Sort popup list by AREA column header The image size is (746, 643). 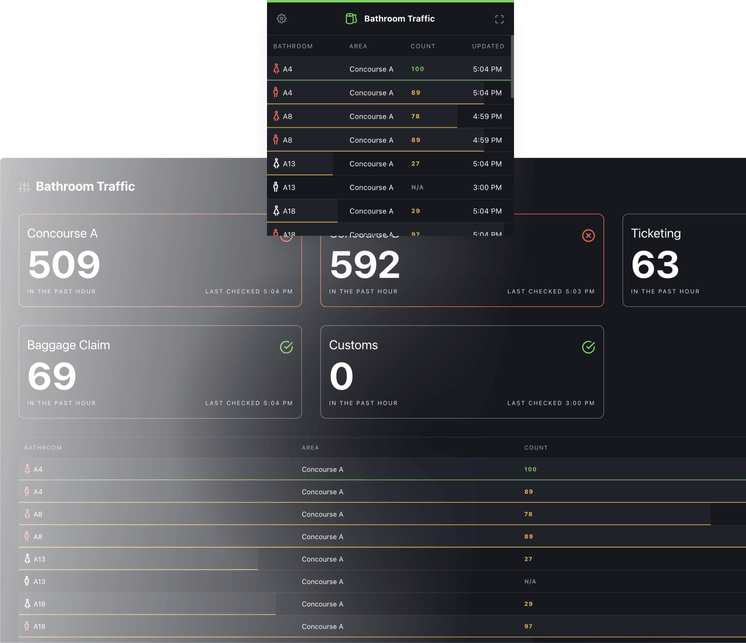358,46
